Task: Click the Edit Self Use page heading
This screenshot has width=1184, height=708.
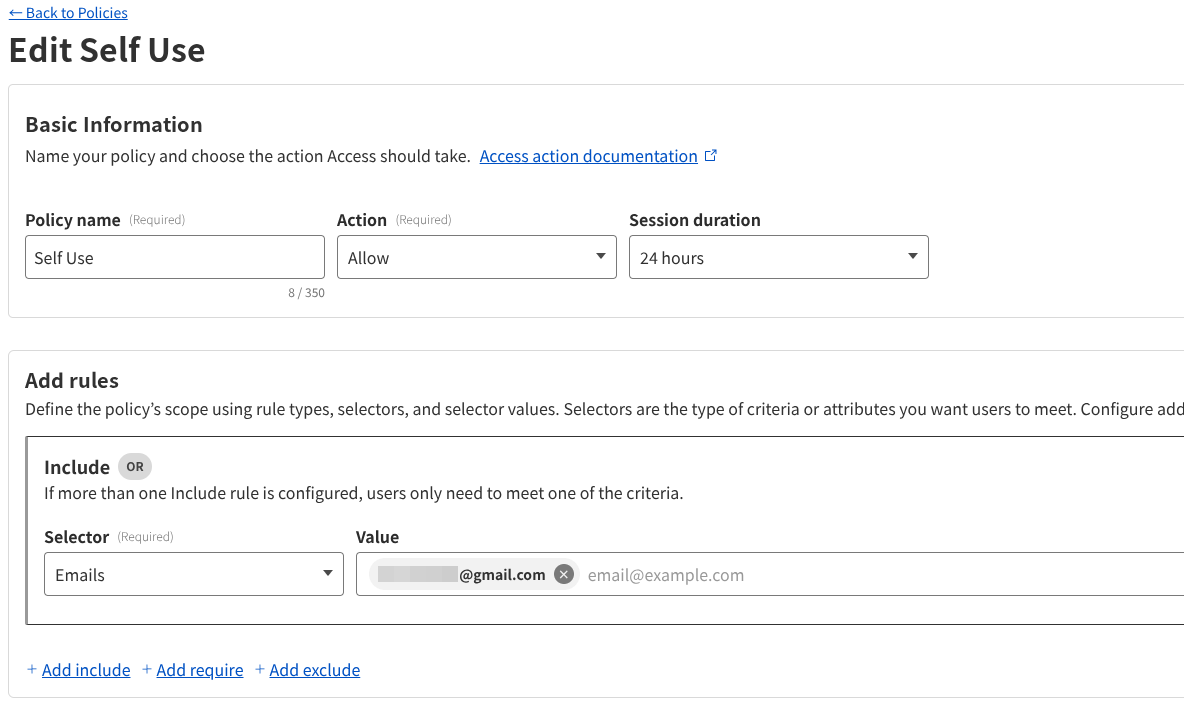Action: (x=107, y=50)
